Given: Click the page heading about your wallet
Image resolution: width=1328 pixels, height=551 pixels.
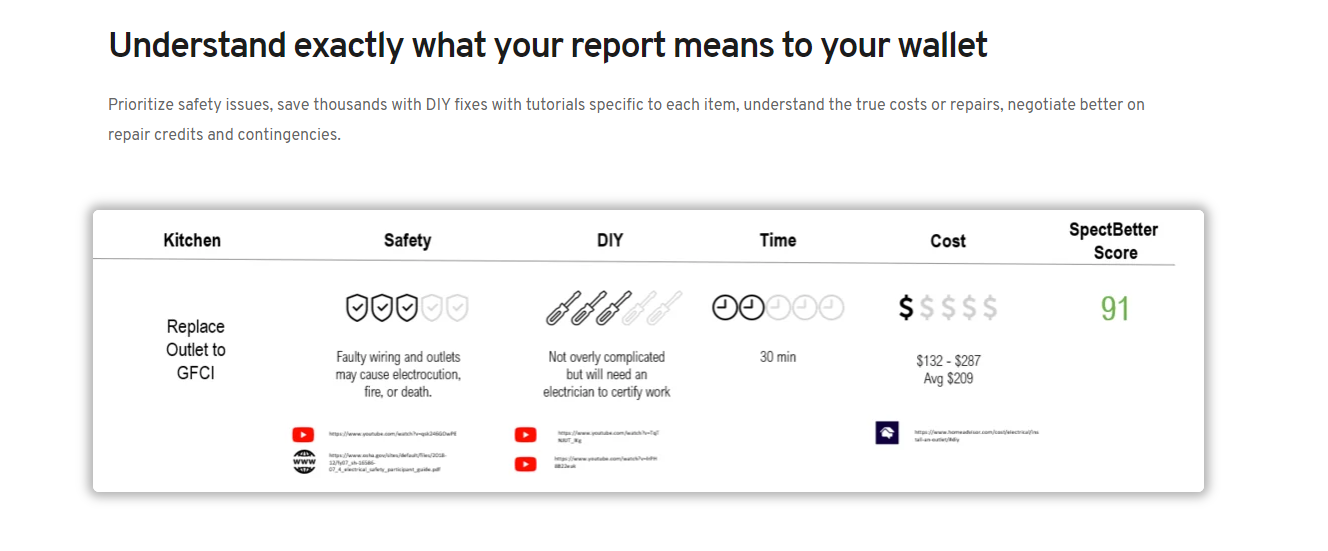Looking at the screenshot, I should [x=548, y=45].
